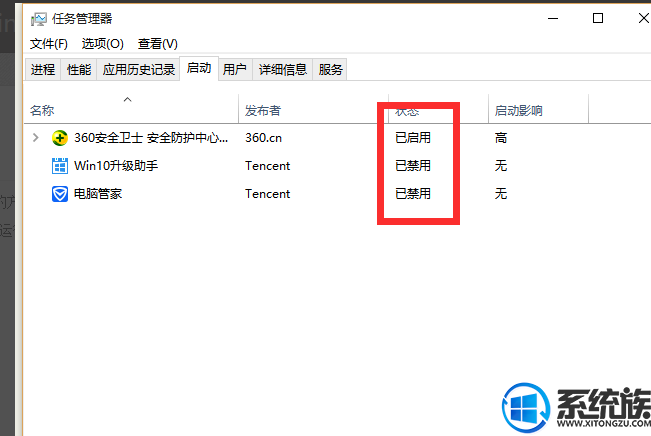
Task: Switch to the 应用历史记录 tab
Action: click(x=139, y=69)
